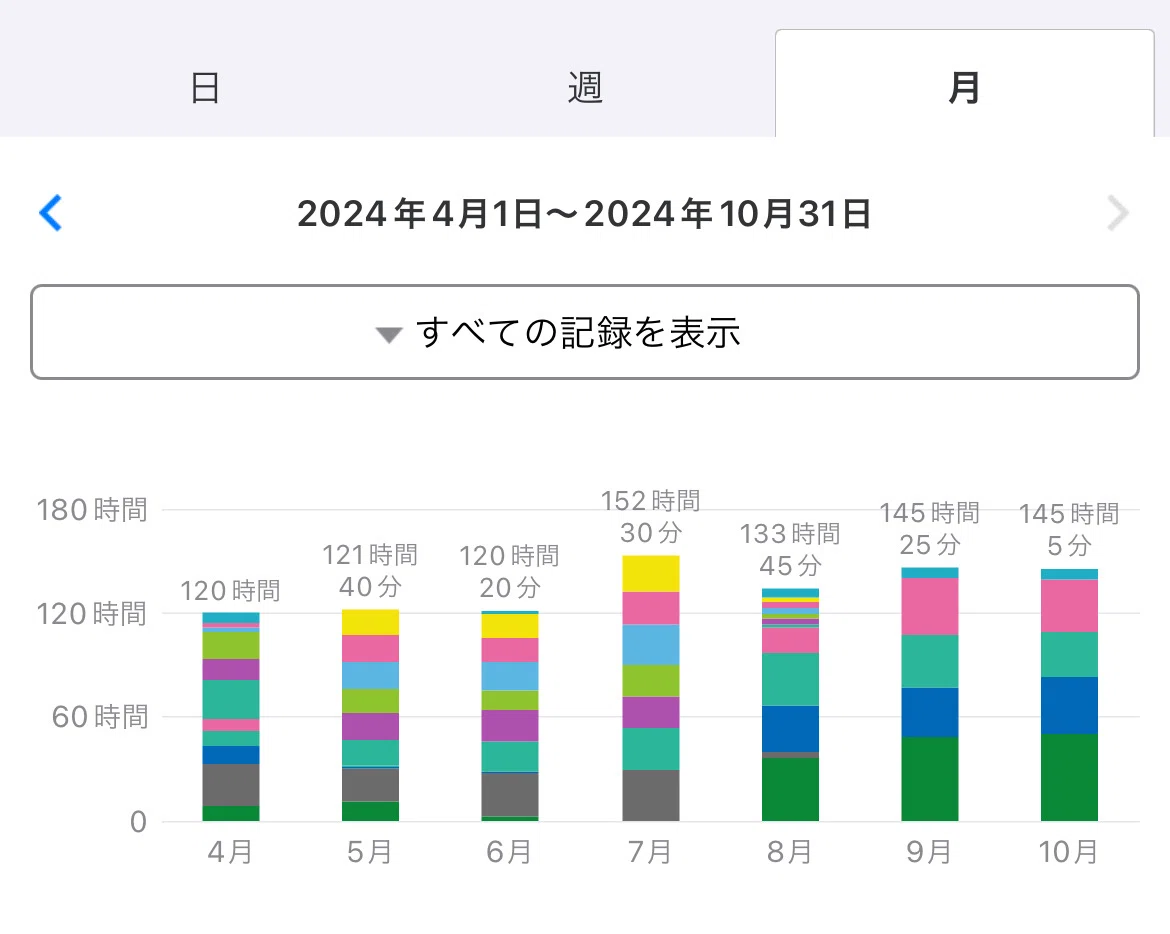Switch to the 日 (day) tab

click(x=204, y=88)
